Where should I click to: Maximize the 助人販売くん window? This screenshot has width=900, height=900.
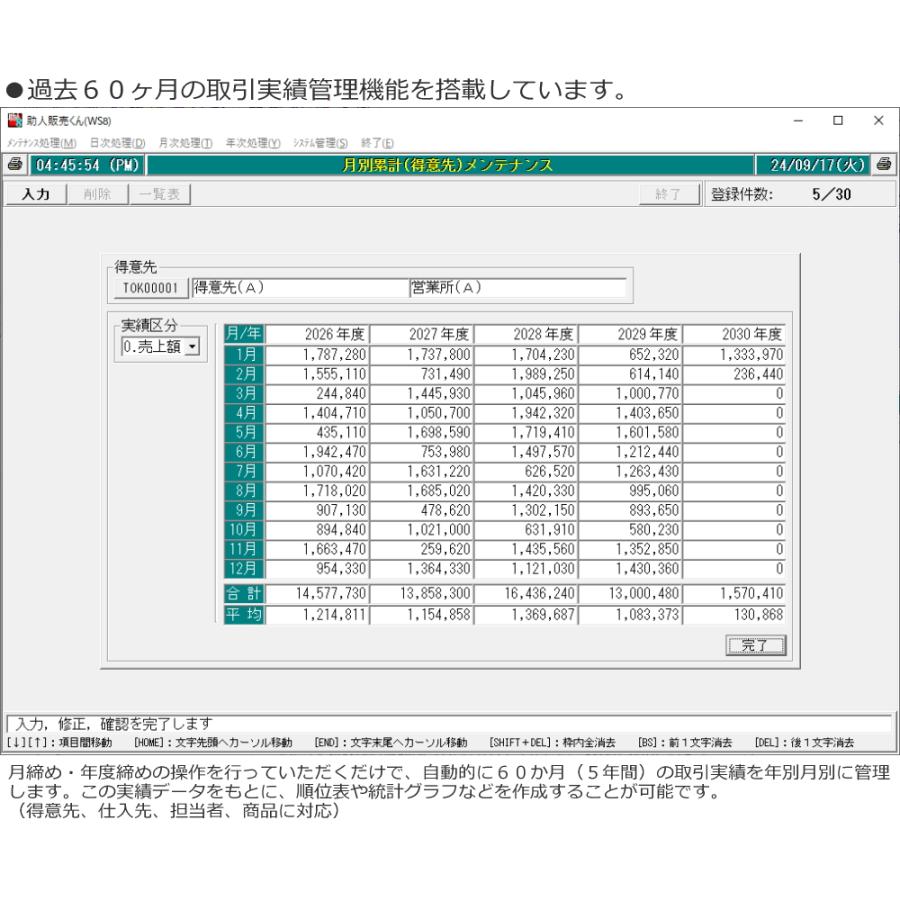(x=837, y=121)
